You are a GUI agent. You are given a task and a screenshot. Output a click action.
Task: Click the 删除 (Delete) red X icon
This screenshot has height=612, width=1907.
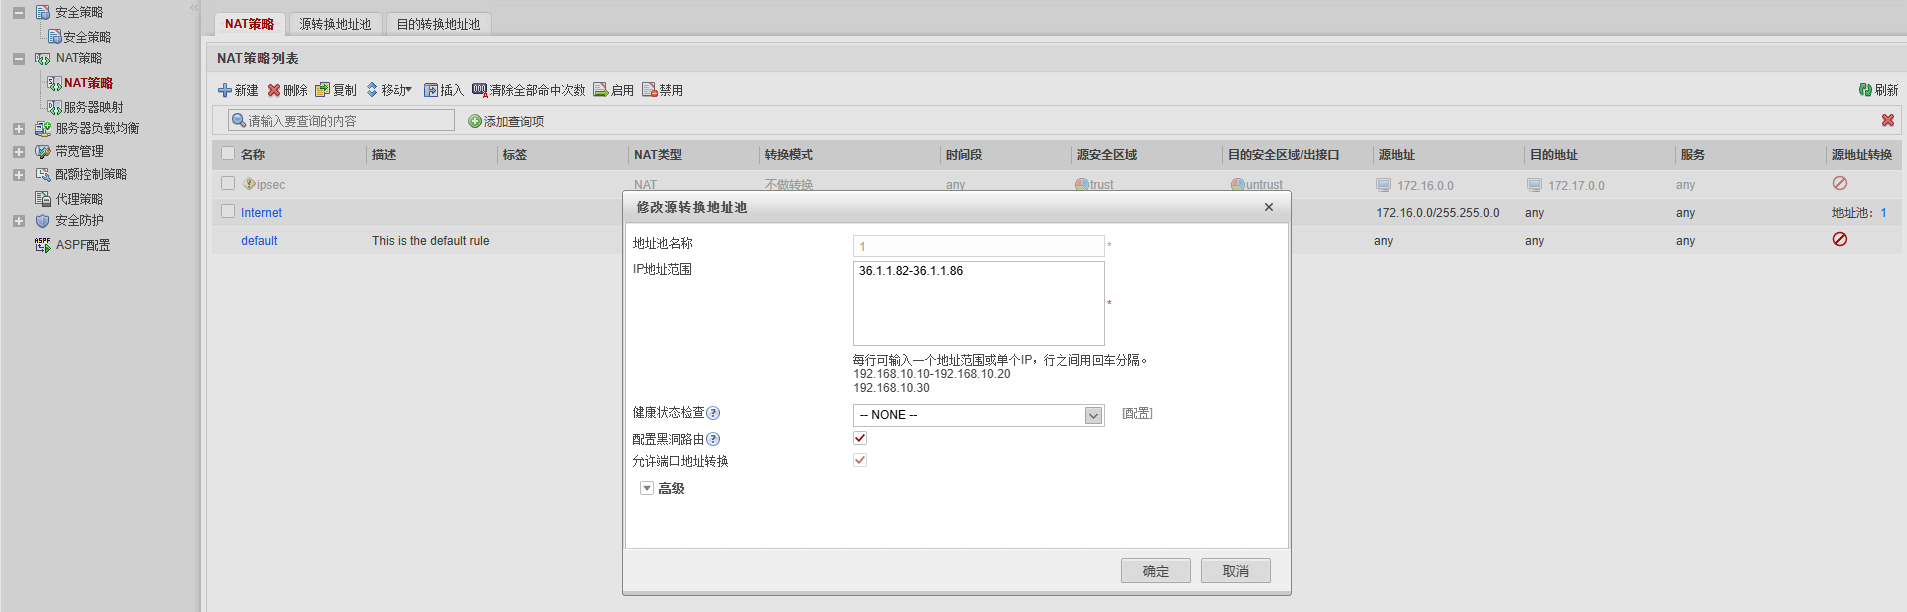274,90
